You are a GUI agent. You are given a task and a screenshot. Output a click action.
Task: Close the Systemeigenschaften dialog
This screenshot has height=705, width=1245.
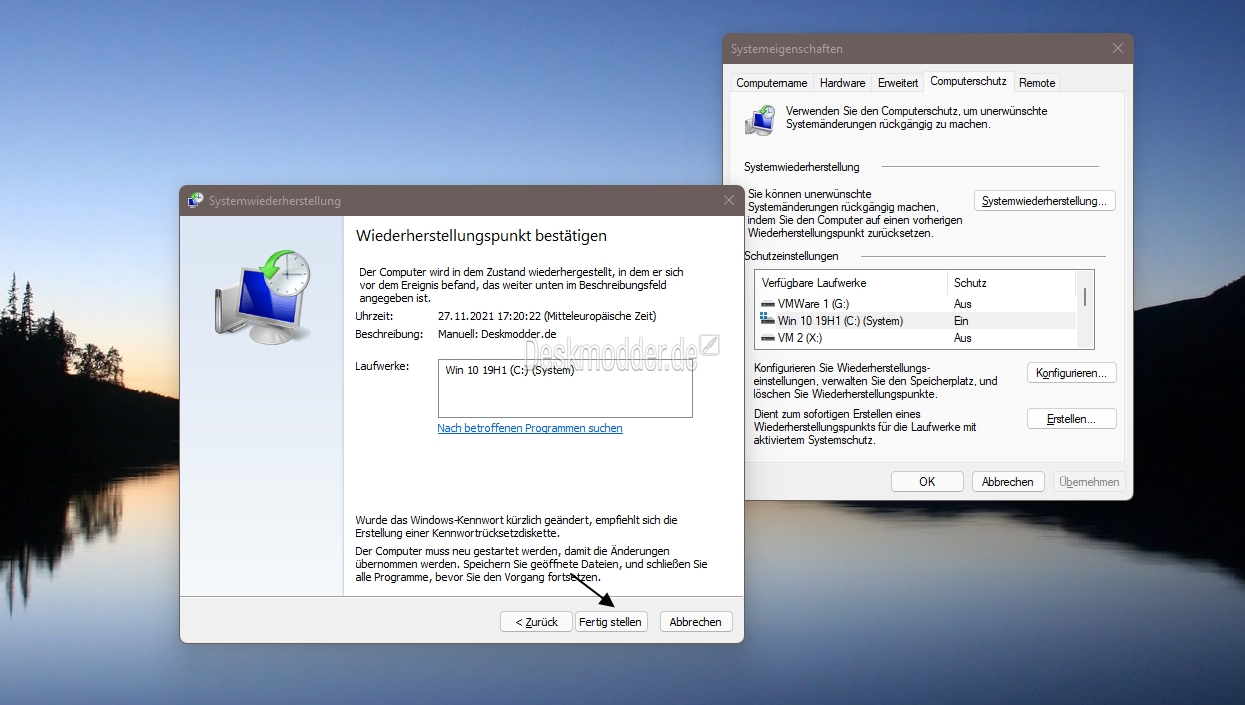(x=1118, y=48)
